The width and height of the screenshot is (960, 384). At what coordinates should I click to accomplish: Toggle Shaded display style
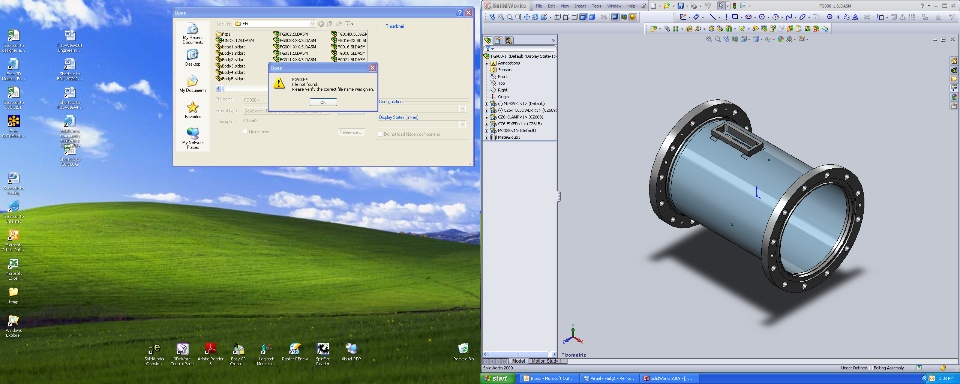[x=592, y=17]
